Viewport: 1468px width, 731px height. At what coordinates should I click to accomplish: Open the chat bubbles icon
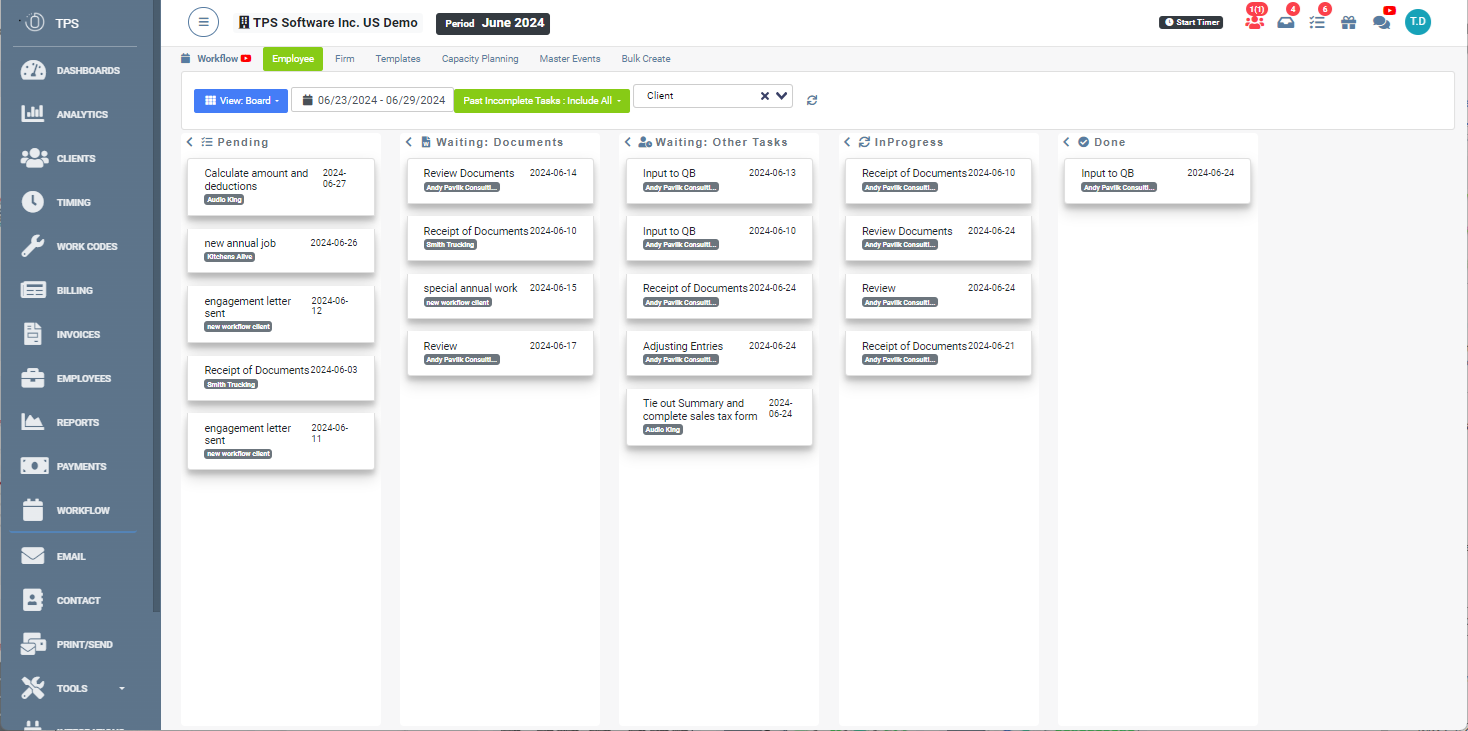1382,22
